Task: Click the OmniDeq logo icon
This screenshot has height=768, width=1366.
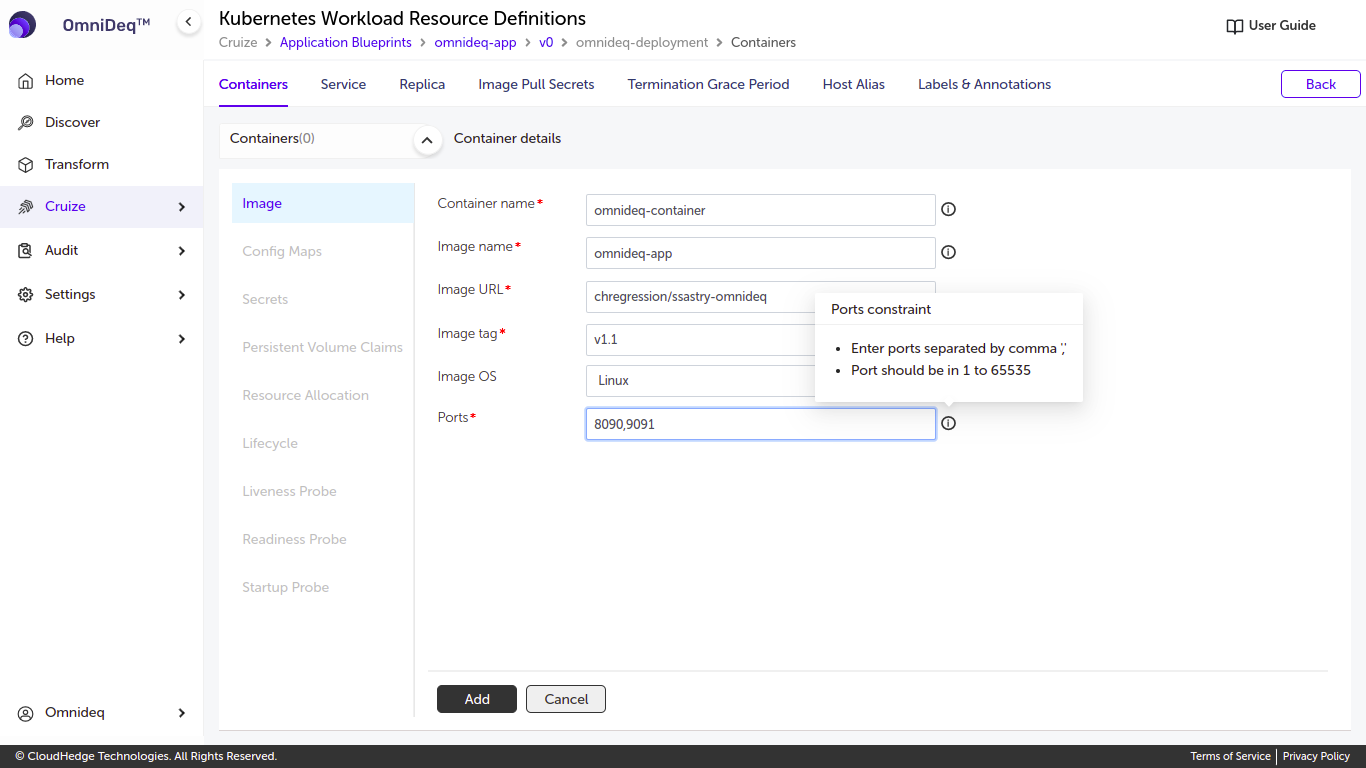Action: tap(22, 25)
